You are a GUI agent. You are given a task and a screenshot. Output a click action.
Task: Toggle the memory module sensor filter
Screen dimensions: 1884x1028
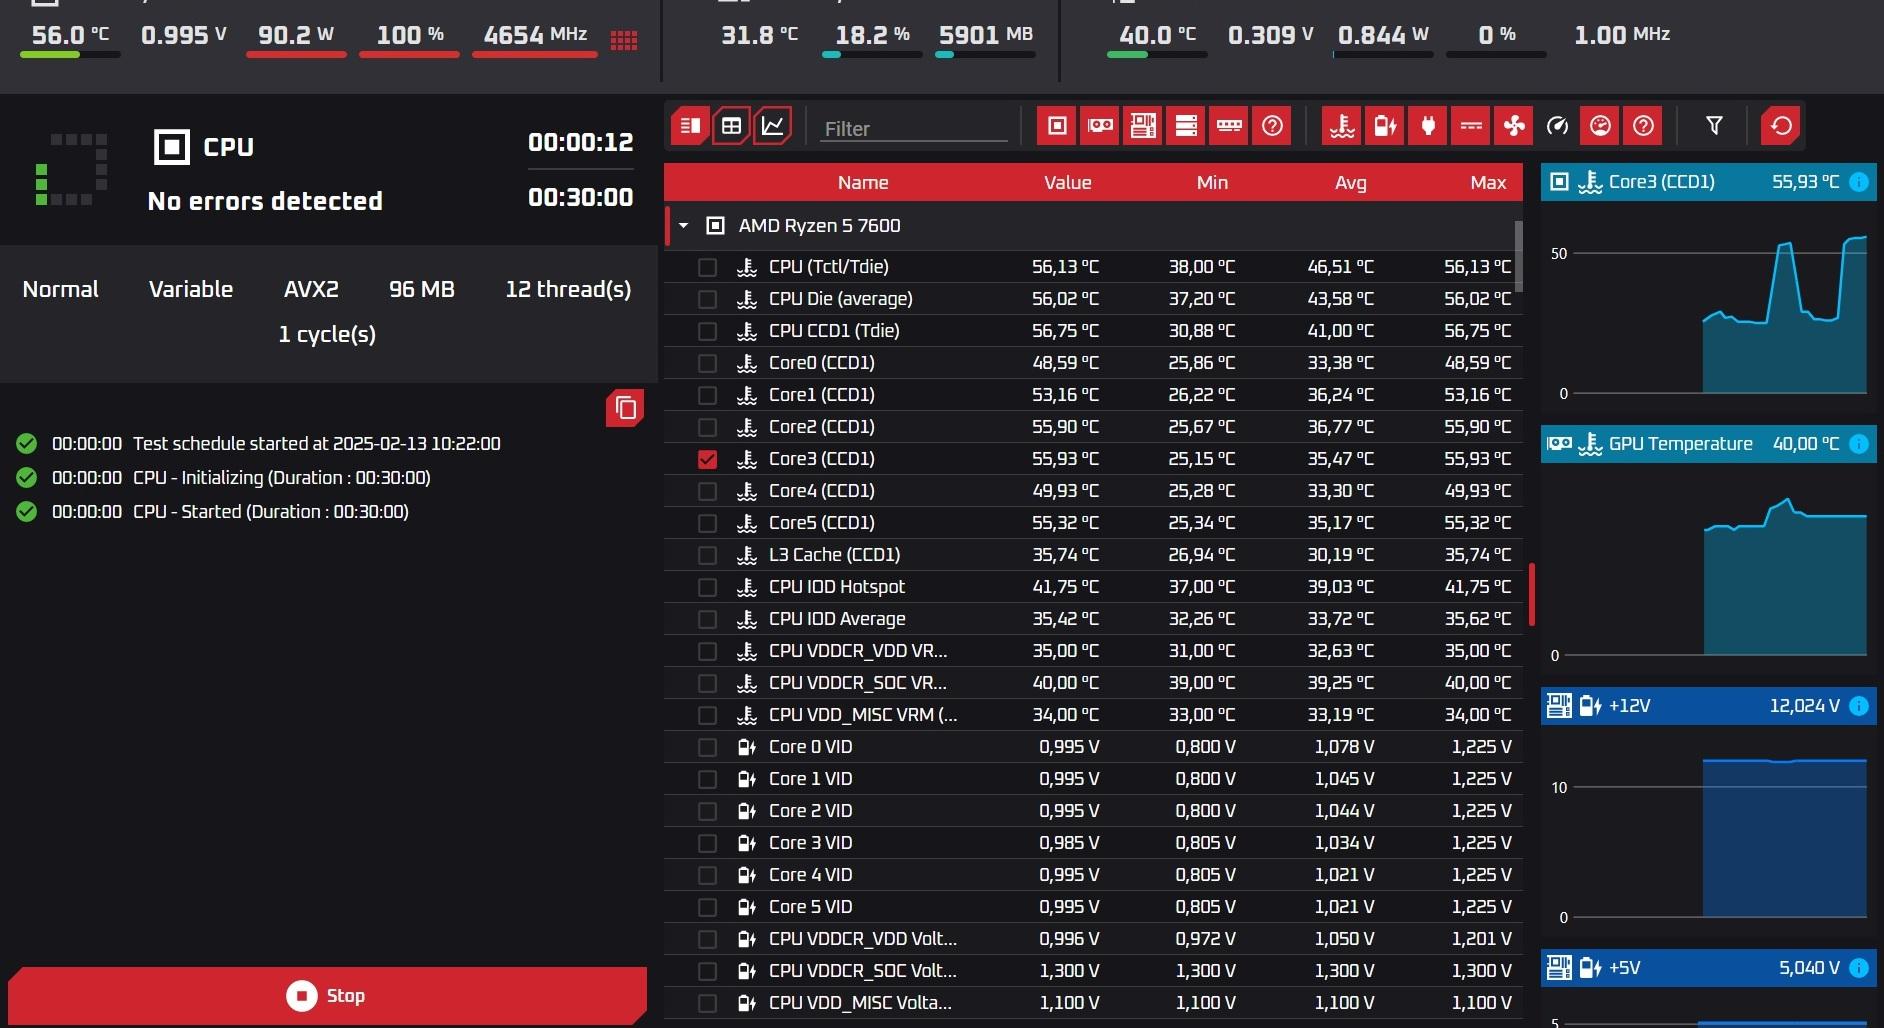tap(1229, 126)
